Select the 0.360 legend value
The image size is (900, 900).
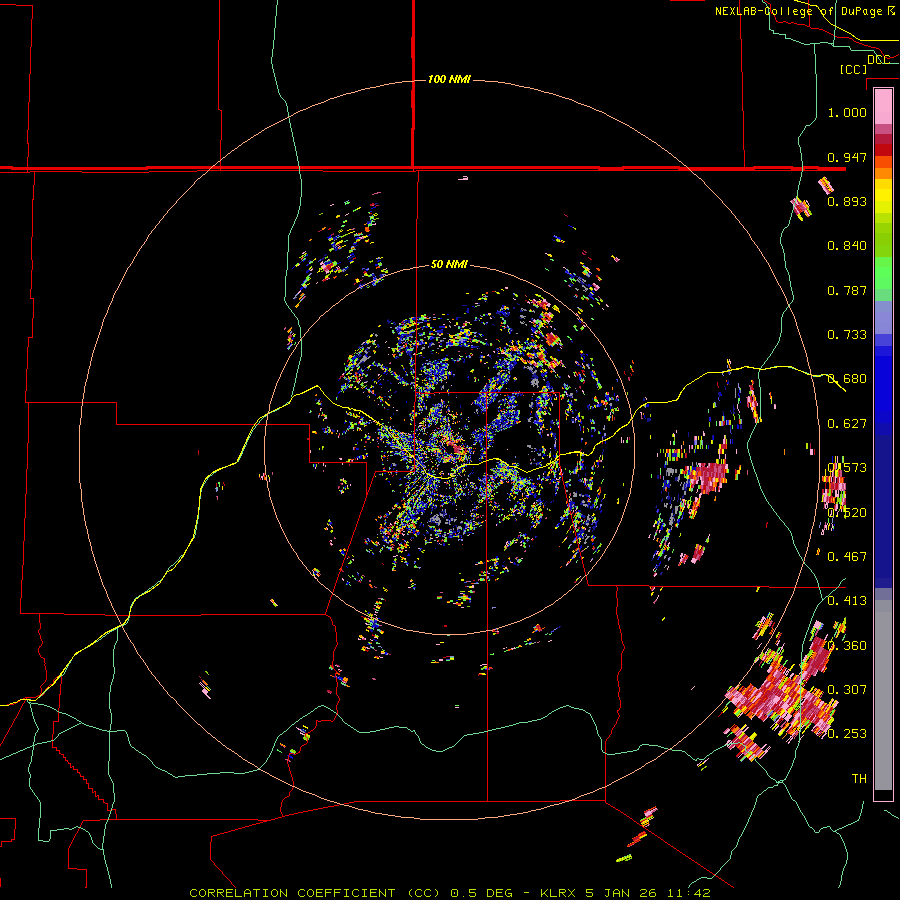(847, 646)
